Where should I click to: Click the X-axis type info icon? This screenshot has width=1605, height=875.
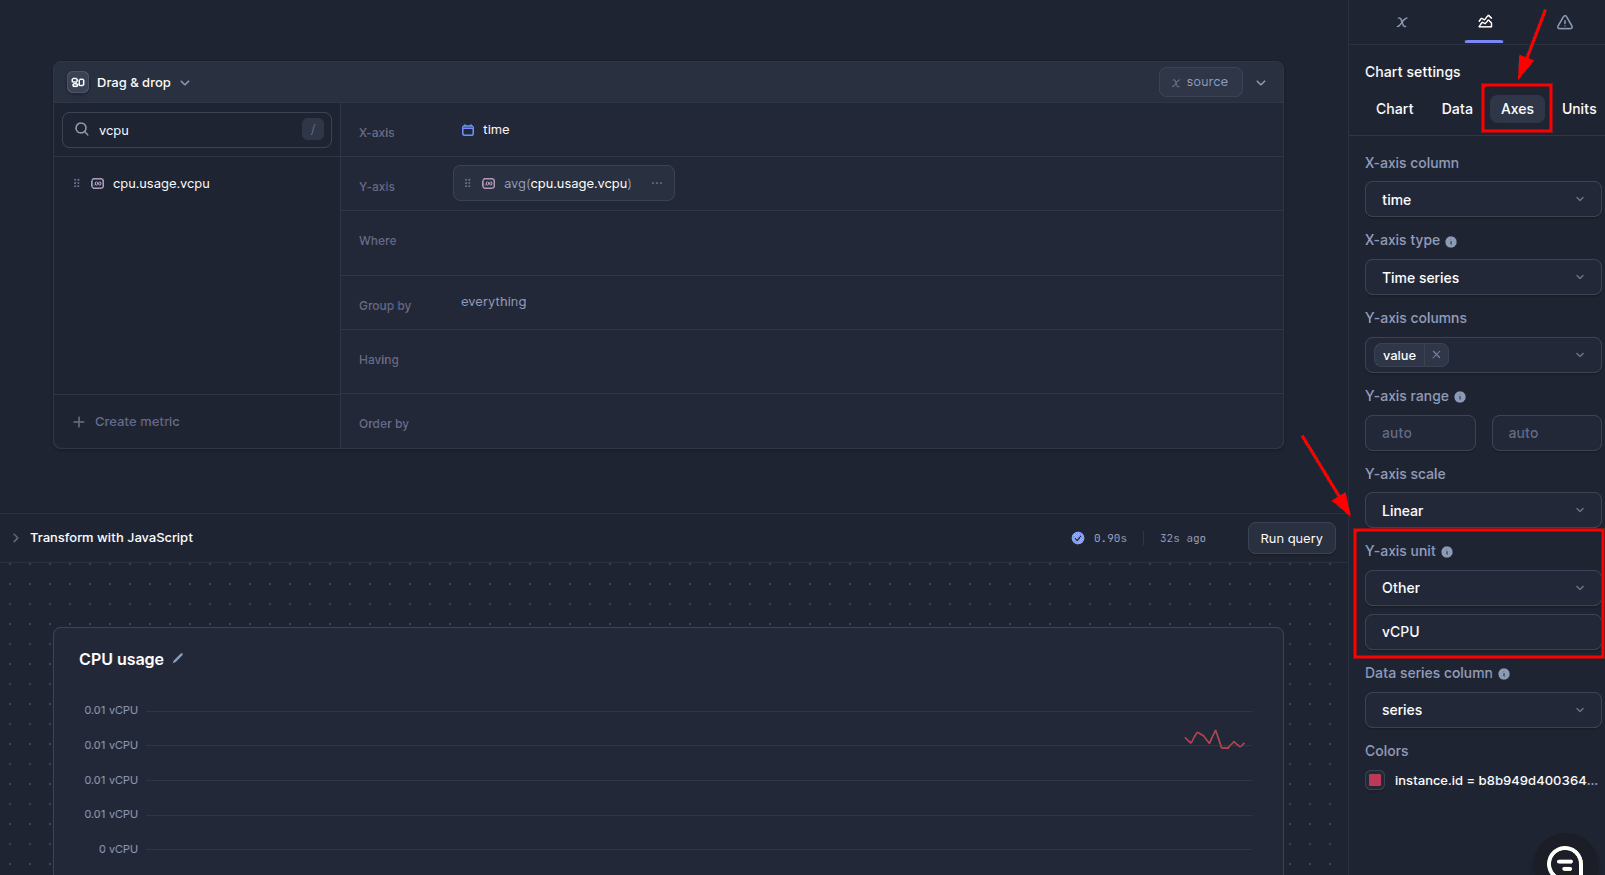[1451, 242]
